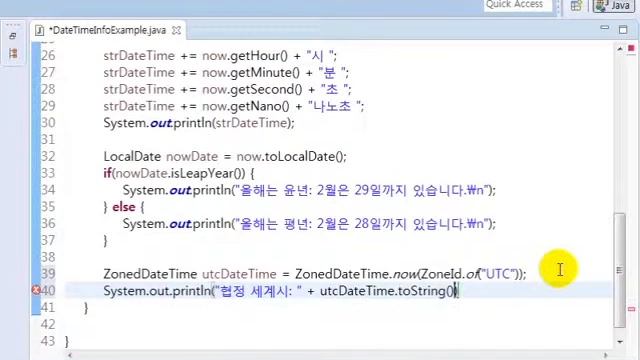Place cursor on now.getHour() call
This screenshot has height=360, width=640.
click(x=245, y=56)
